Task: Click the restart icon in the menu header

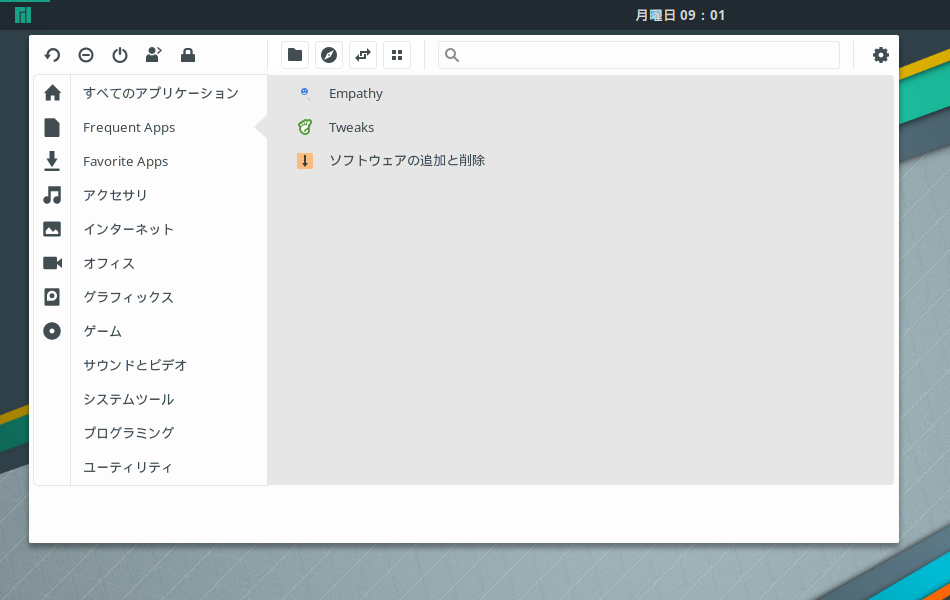Action: coord(52,55)
